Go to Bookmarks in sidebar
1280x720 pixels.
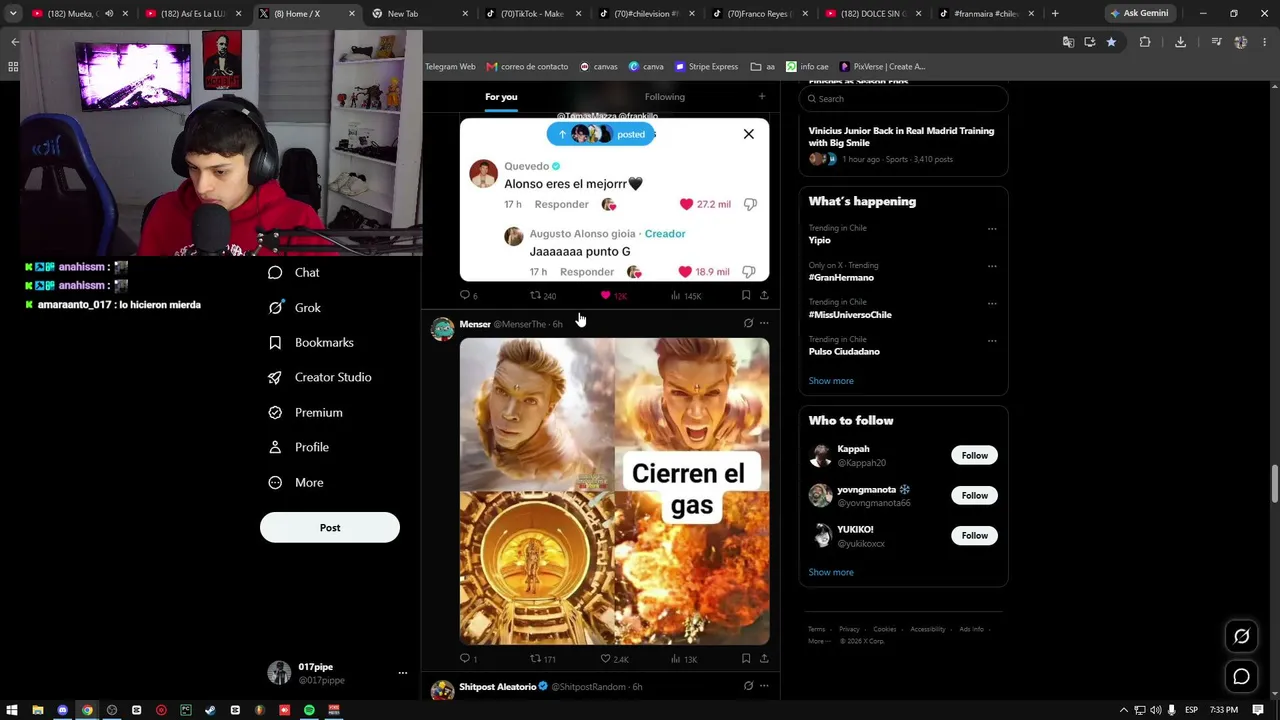pyautogui.click(x=311, y=342)
